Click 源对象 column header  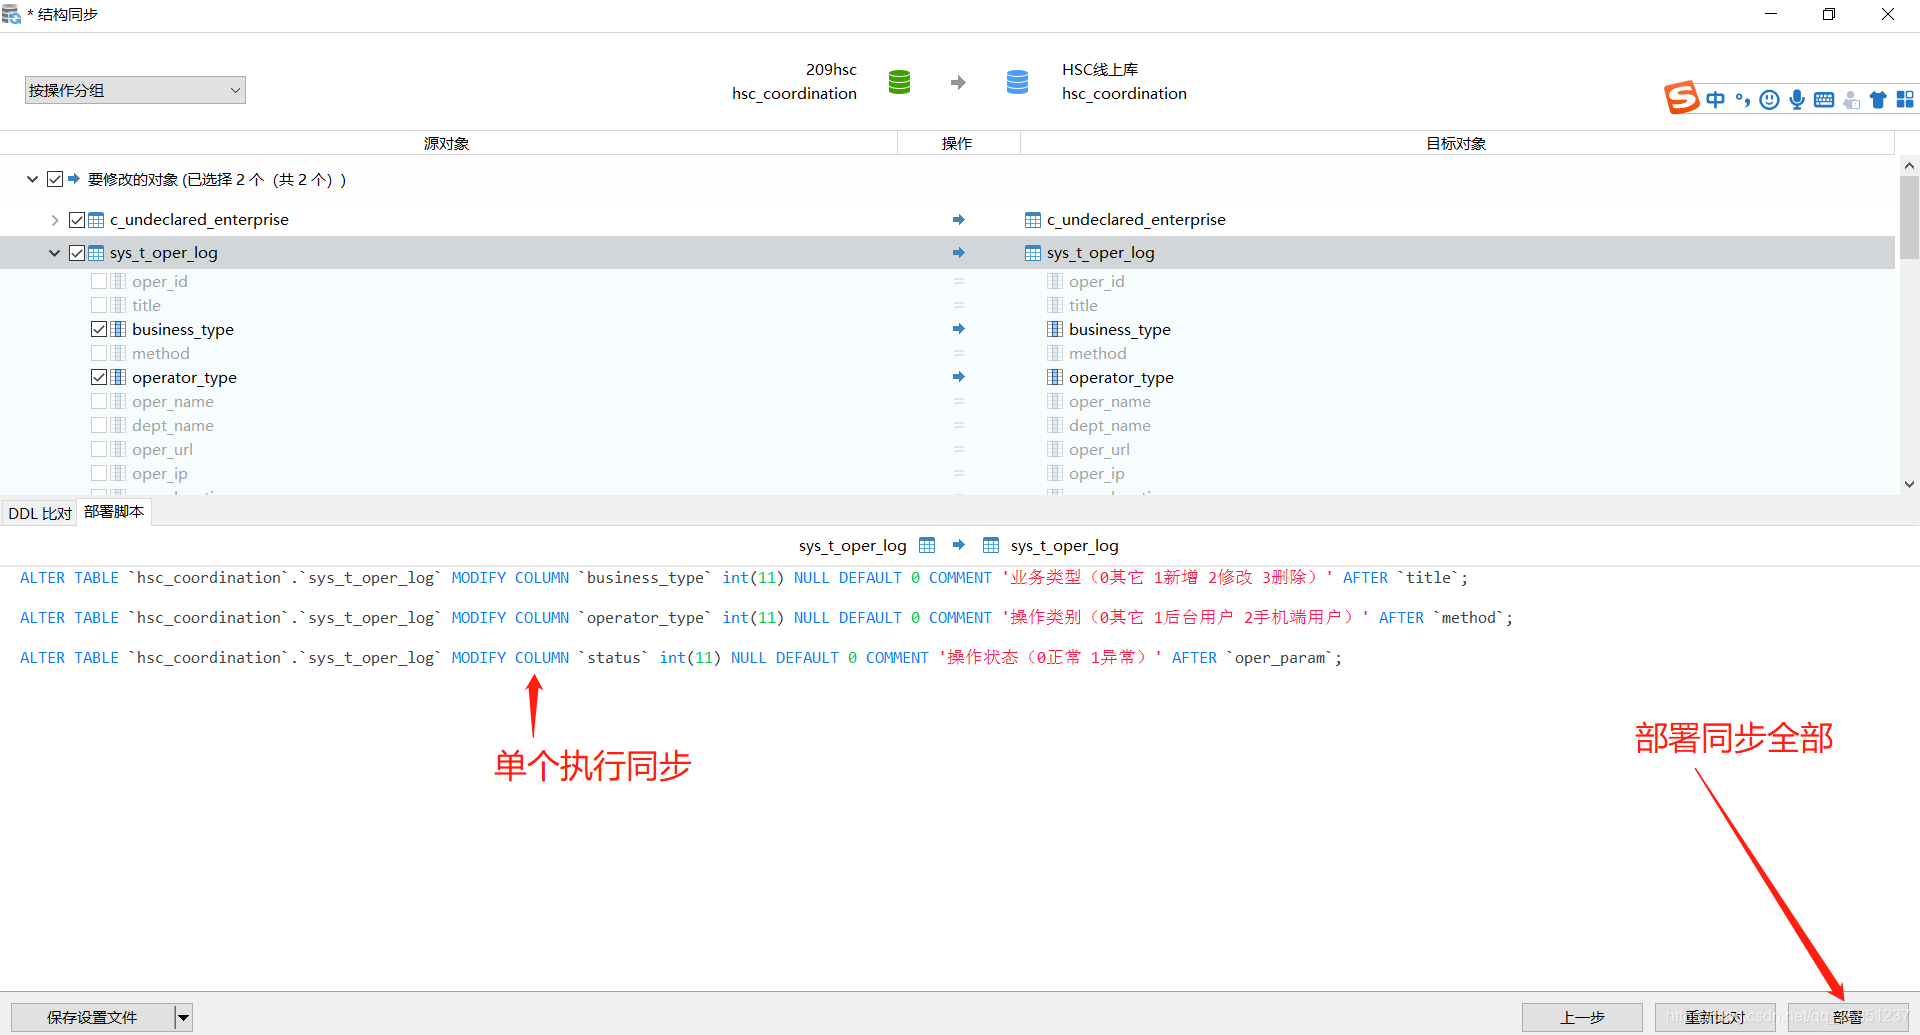(447, 143)
